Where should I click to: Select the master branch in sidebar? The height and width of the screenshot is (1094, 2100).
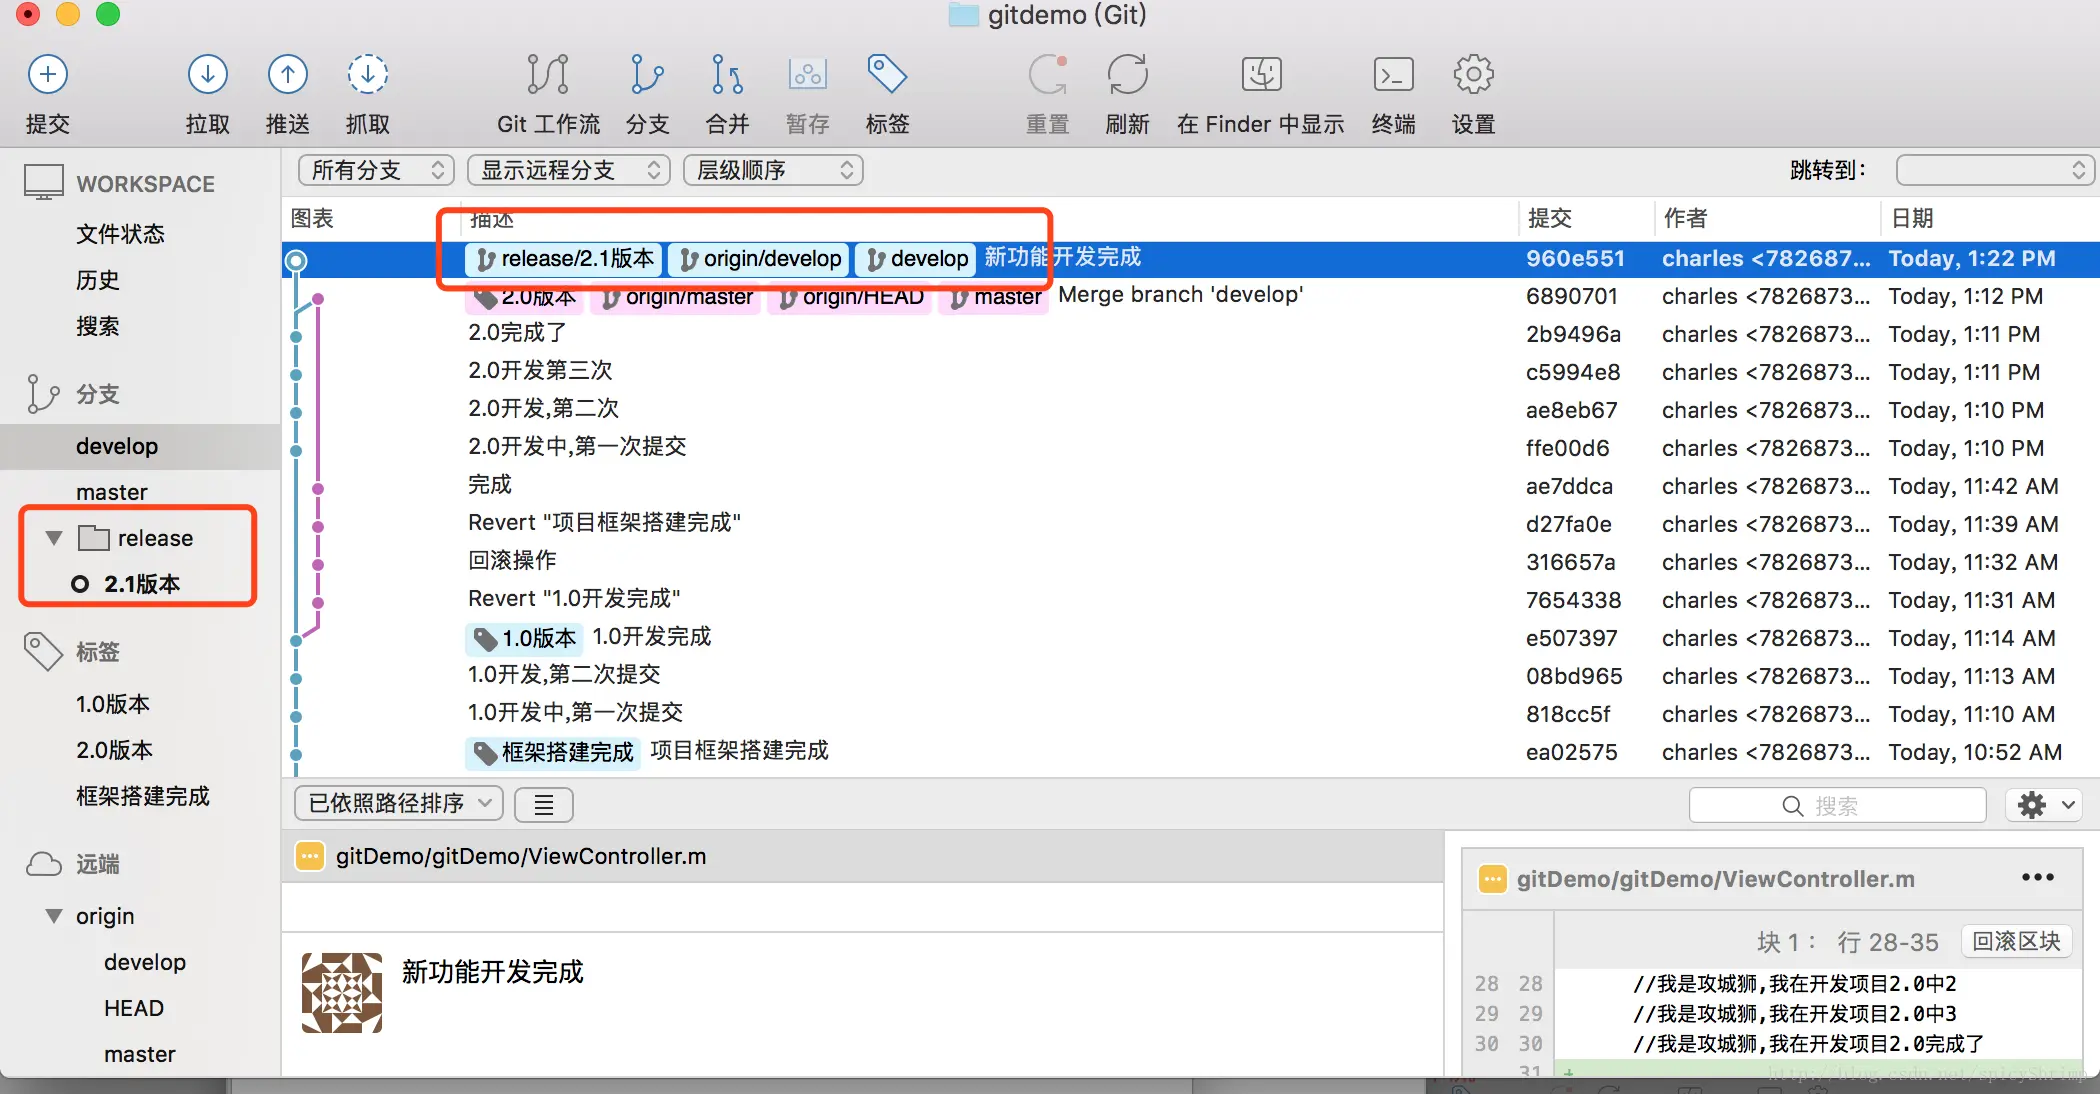click(112, 492)
